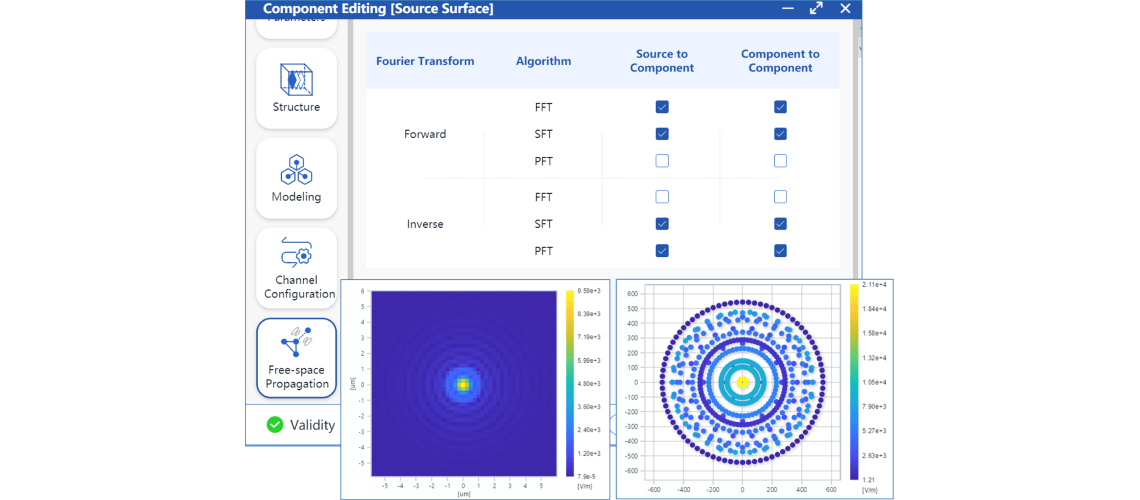1140x500 pixels.
Task: Close the Component Editing dialog
Action: click(x=845, y=9)
